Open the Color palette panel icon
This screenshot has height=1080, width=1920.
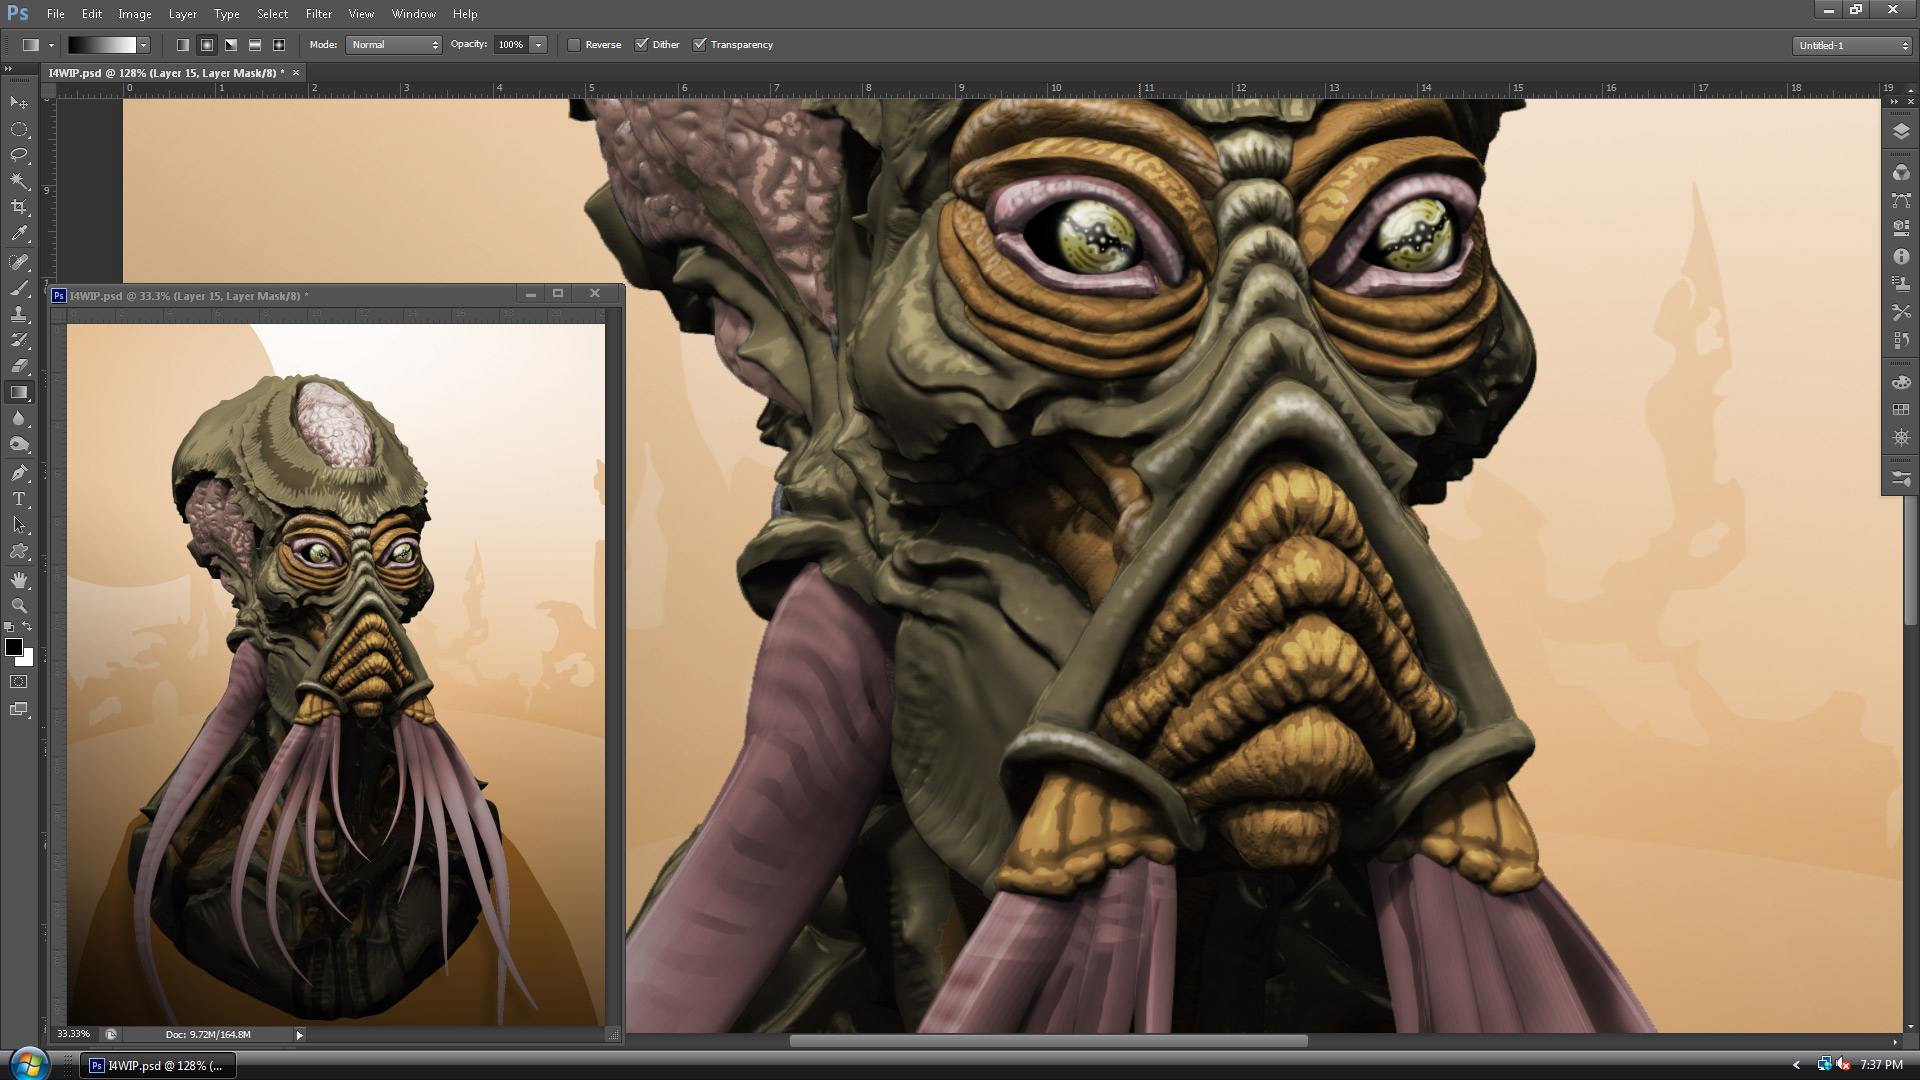tap(1901, 382)
